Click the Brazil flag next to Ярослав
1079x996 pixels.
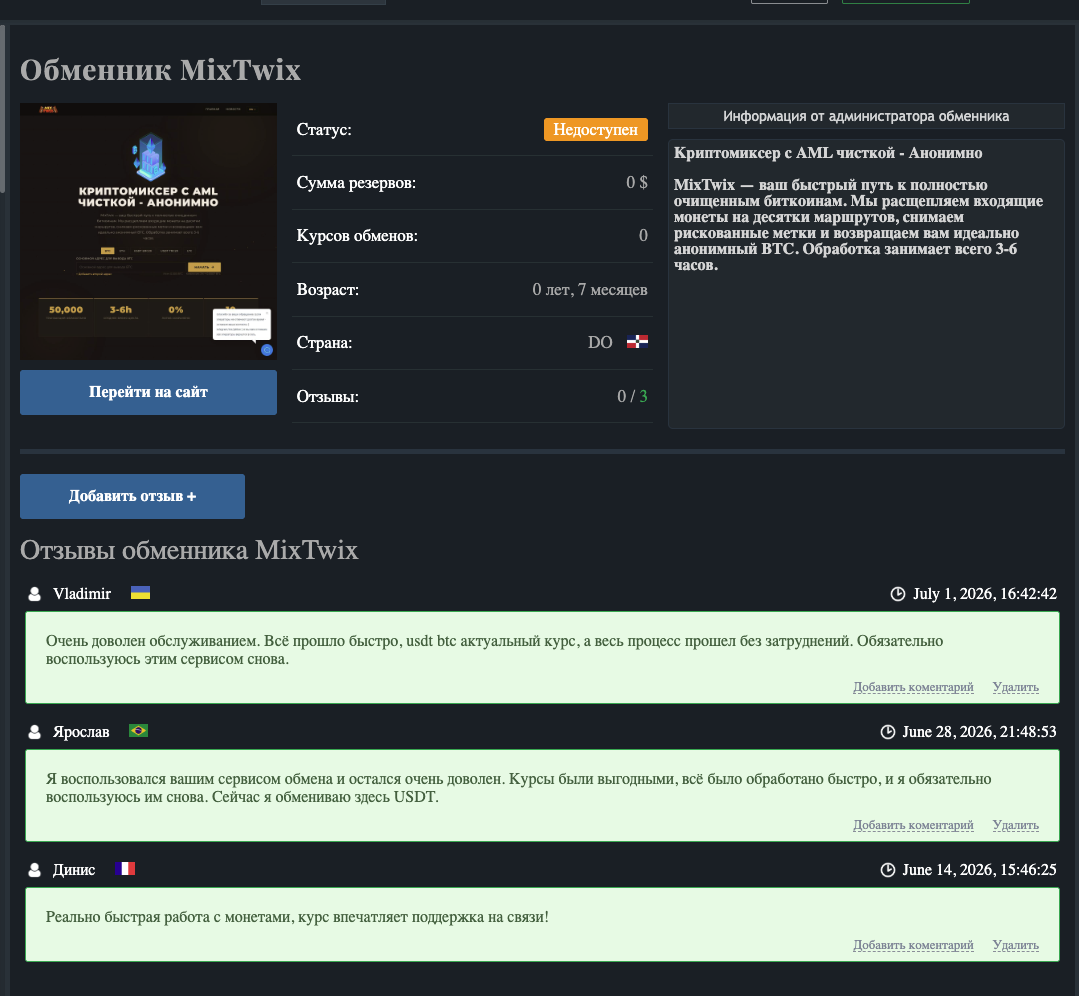tap(138, 730)
